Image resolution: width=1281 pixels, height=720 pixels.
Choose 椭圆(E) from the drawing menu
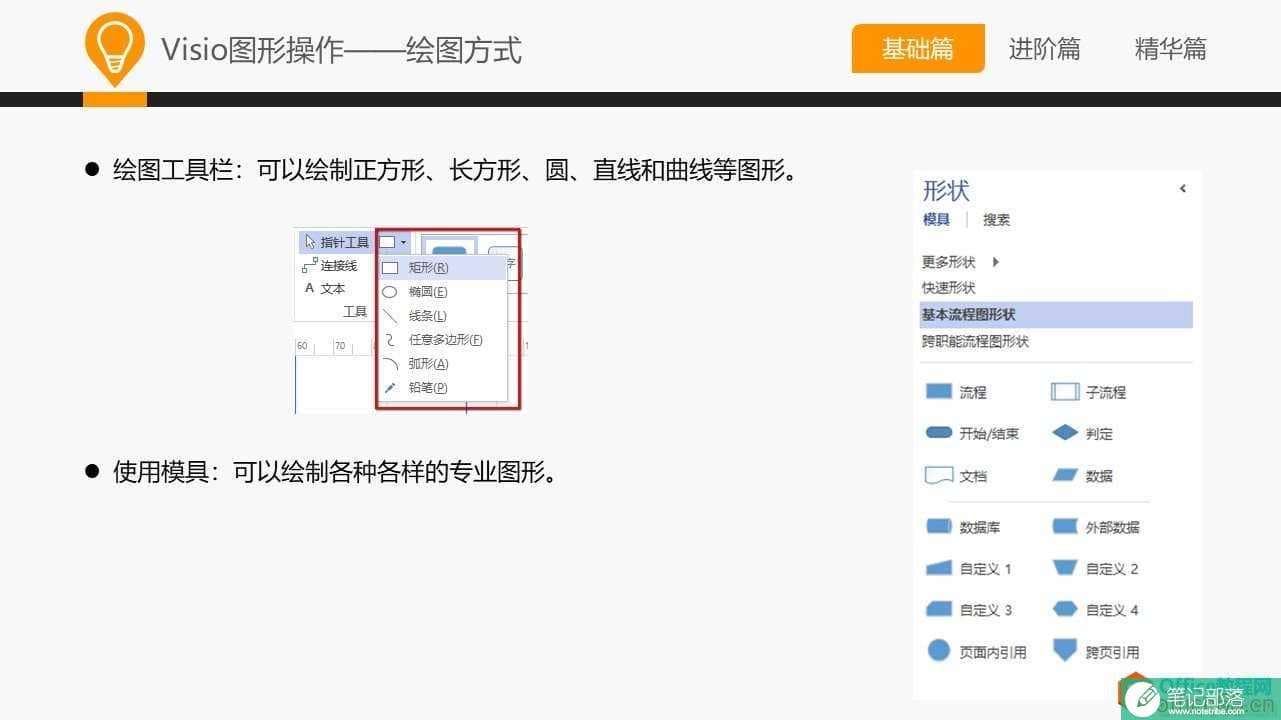coord(442,292)
